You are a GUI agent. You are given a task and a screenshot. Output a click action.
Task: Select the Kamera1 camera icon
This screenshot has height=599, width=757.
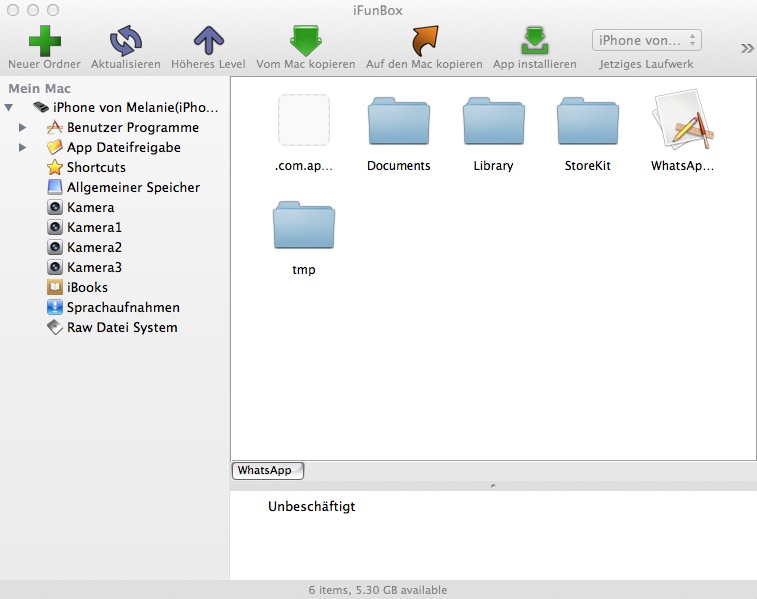coord(55,227)
